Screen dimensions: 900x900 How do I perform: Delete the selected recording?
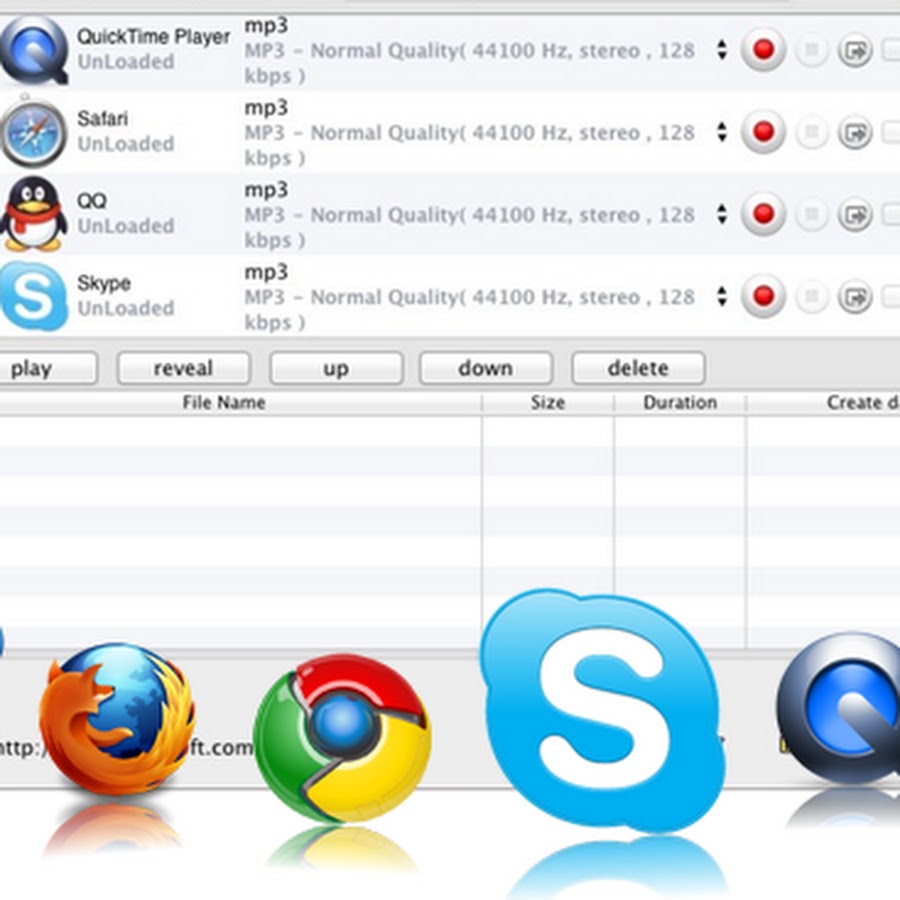638,368
